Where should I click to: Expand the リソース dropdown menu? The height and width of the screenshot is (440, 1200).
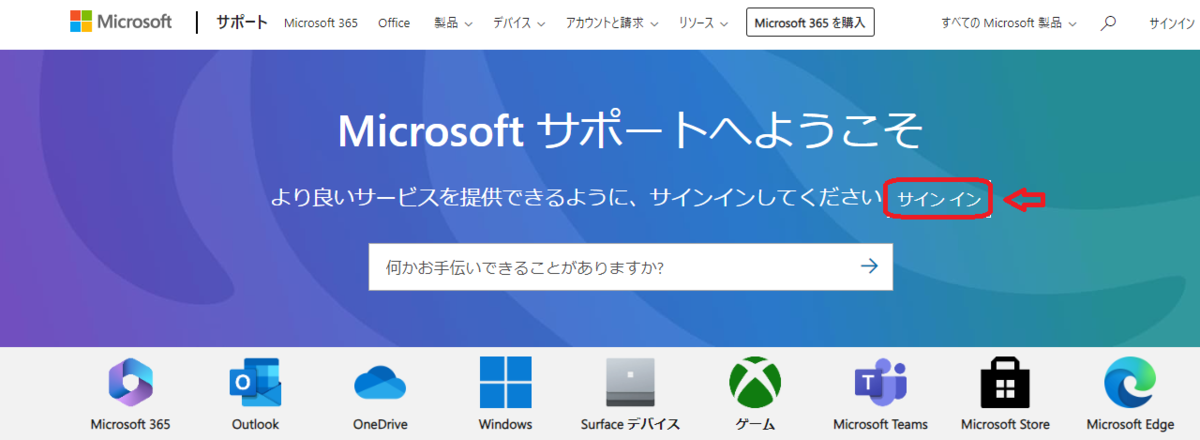click(704, 23)
